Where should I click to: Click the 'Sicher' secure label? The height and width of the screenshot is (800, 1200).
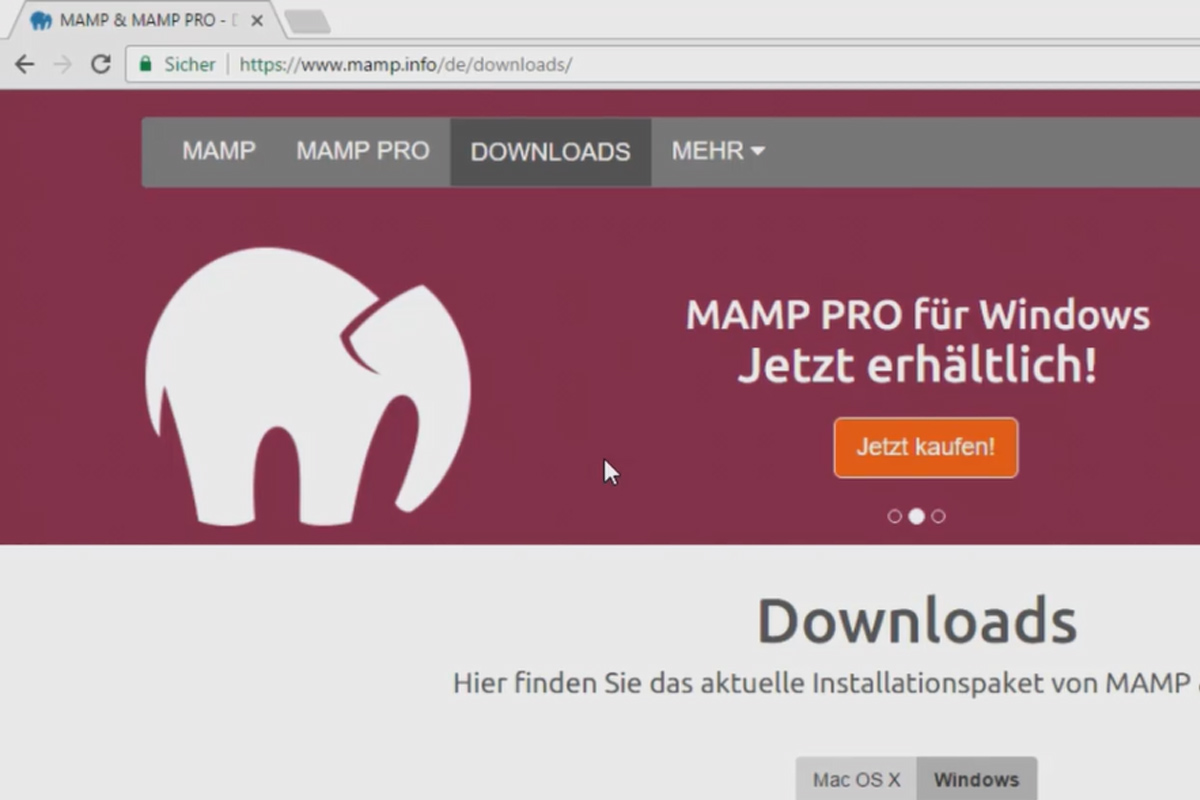tap(190, 64)
